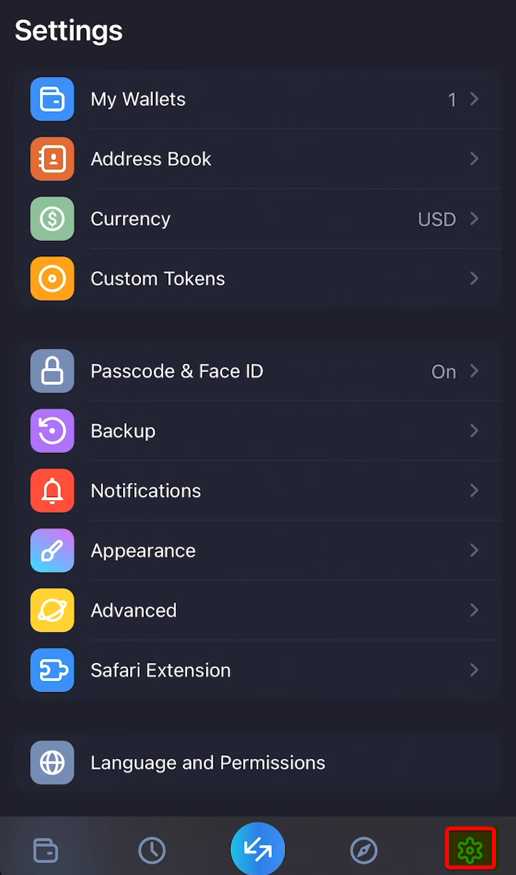Viewport: 516px width, 875px height.
Task: Switch to the wallet tab in bottom bar
Action: [45, 850]
